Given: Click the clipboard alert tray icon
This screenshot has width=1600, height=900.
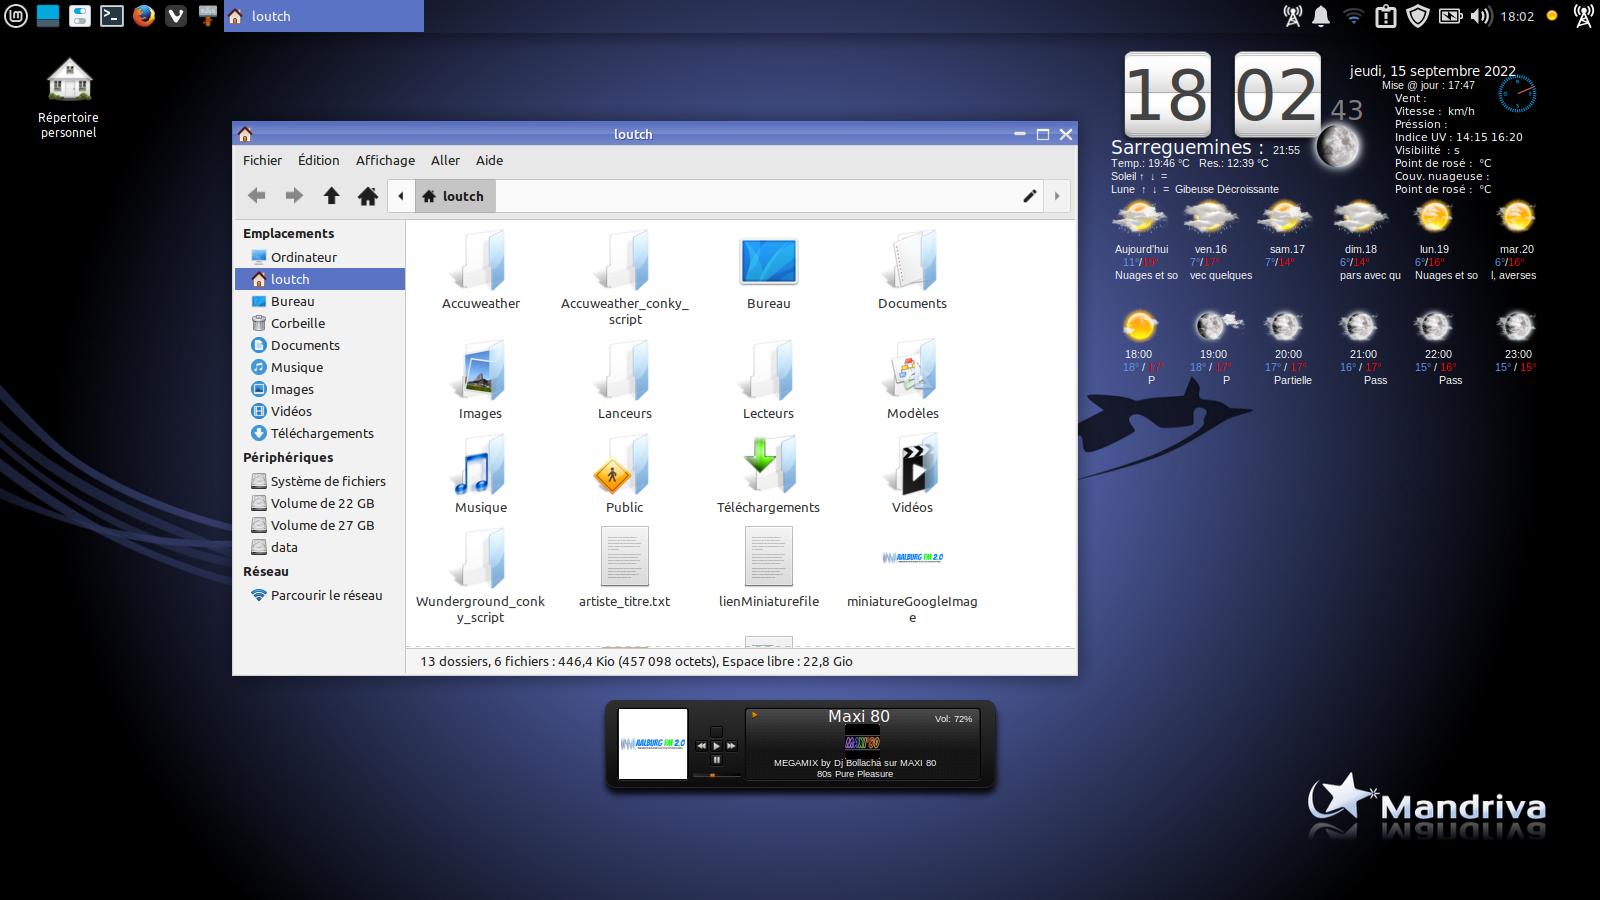Looking at the screenshot, I should 1385,16.
